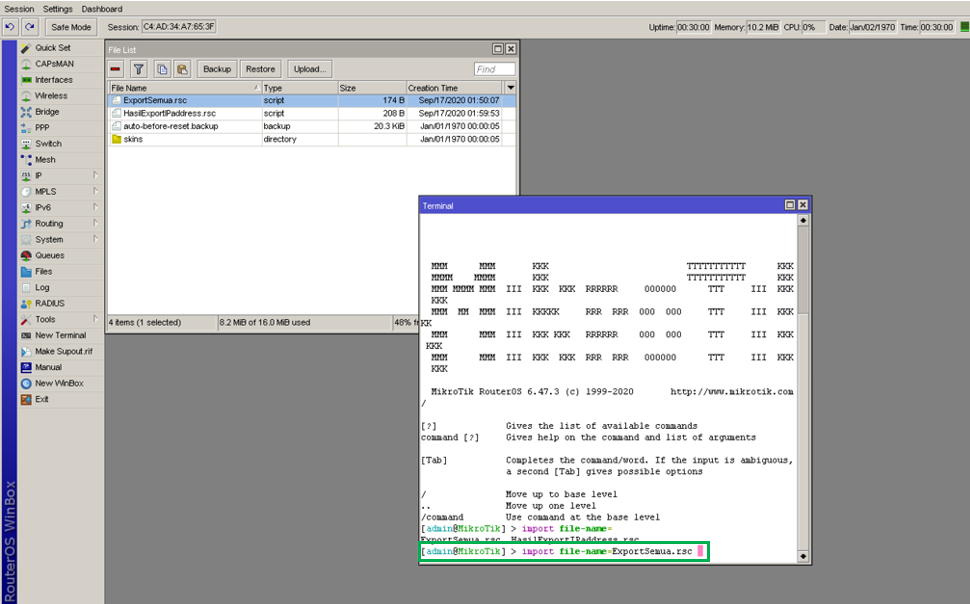The height and width of the screenshot is (604, 970).
Task: Click the Undo arrow icon in toolbar
Action: pos(10,27)
